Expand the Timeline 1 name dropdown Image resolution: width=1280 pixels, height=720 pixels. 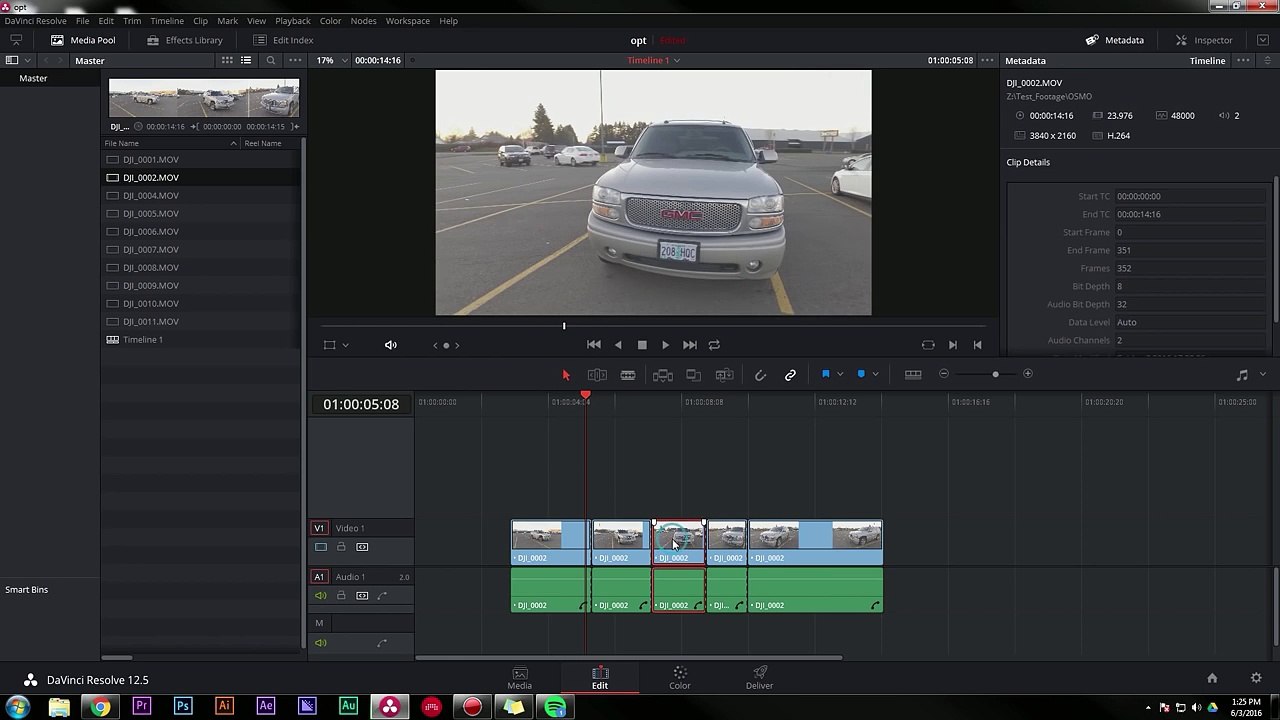(x=677, y=60)
